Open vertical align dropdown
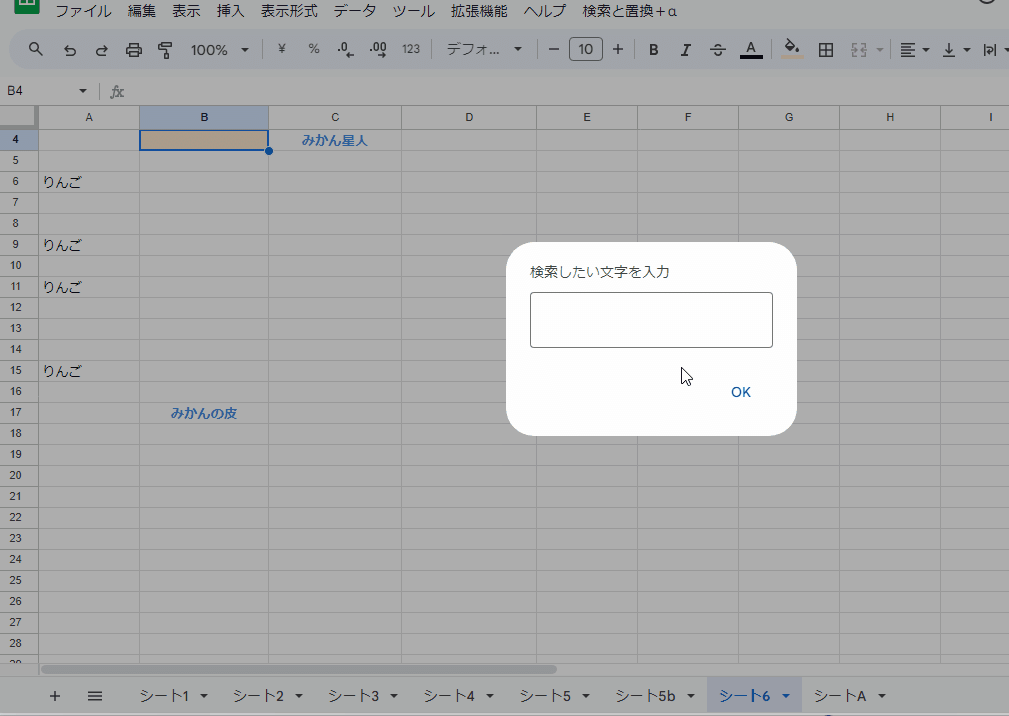 956,50
